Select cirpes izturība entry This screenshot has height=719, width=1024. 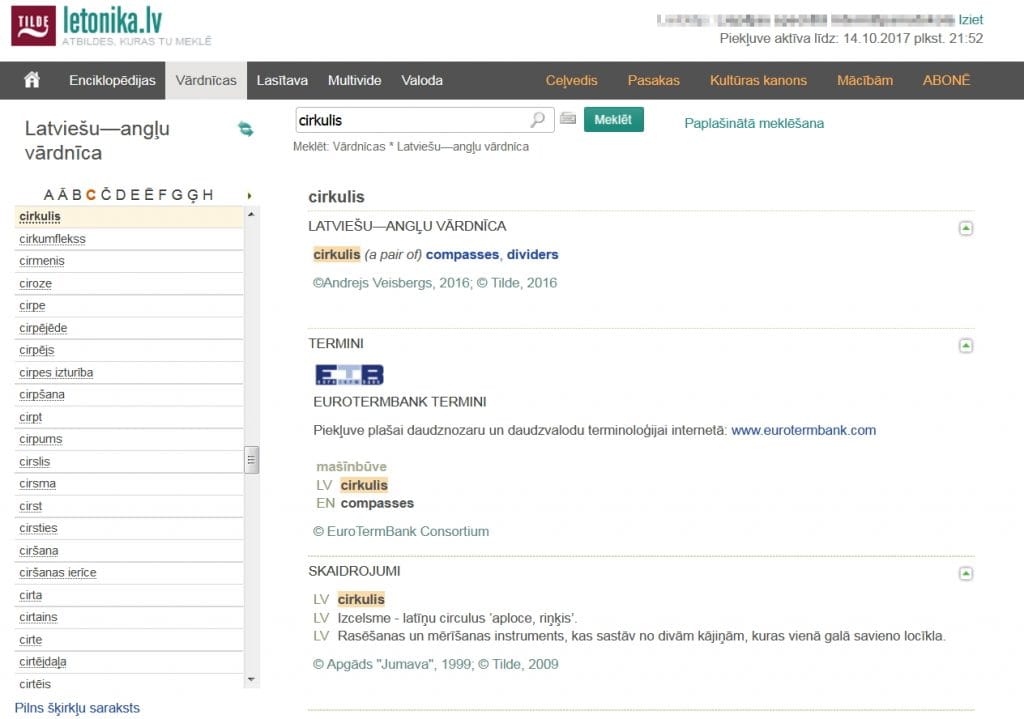(56, 372)
